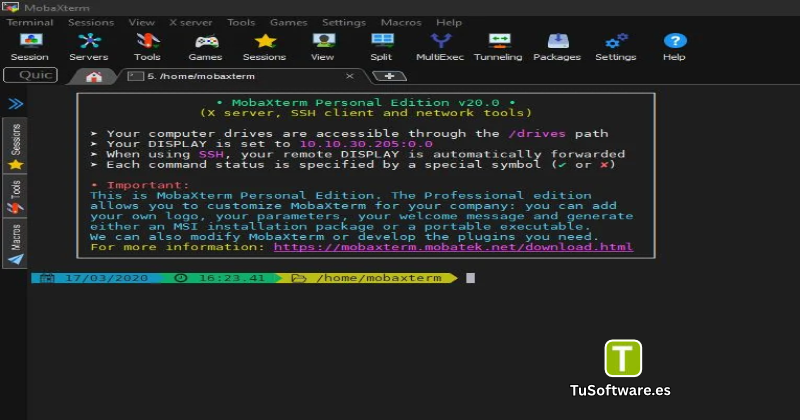Open the mobaxterm.mobatek.net download link
Viewport: 800px width, 420px height.
tap(453, 247)
